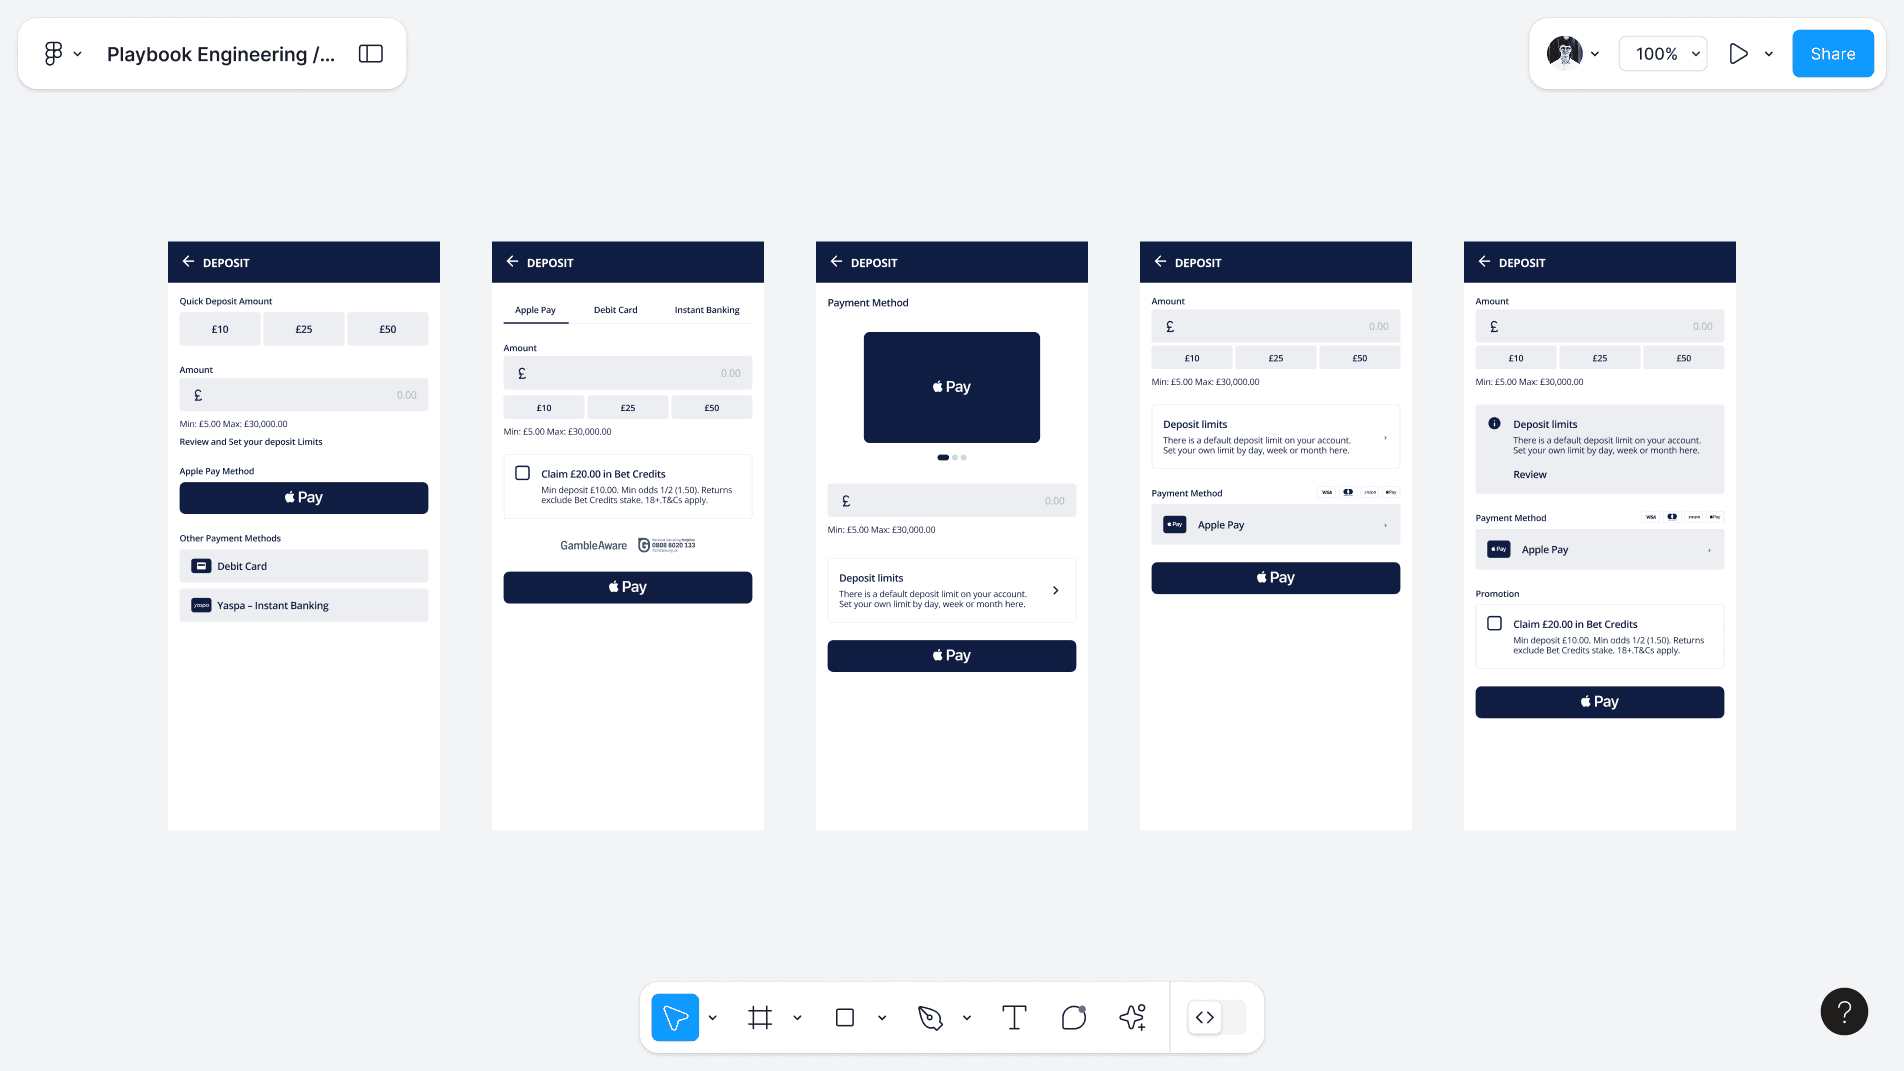
Task: Click the back arrow in second Deposit frame
Action: (x=512, y=261)
